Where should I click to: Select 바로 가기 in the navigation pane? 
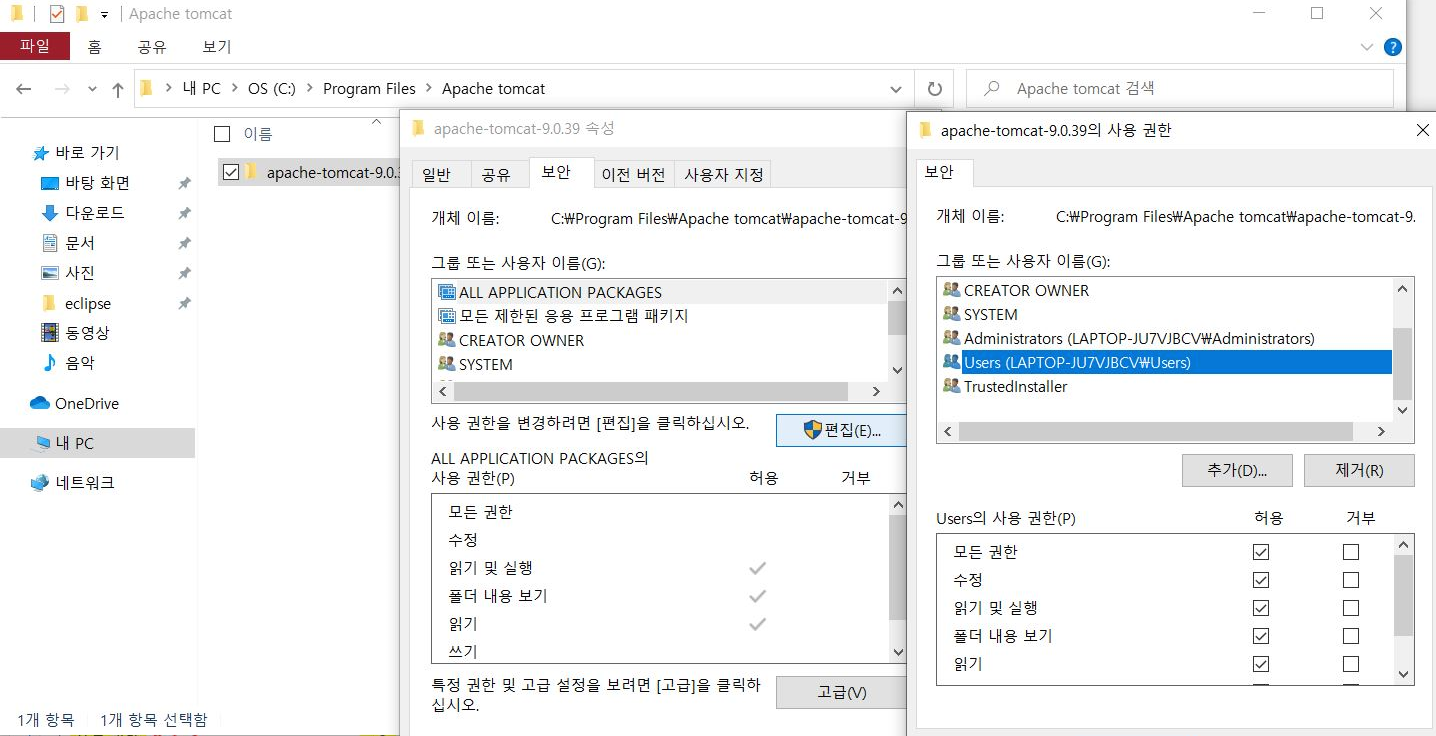coord(87,153)
